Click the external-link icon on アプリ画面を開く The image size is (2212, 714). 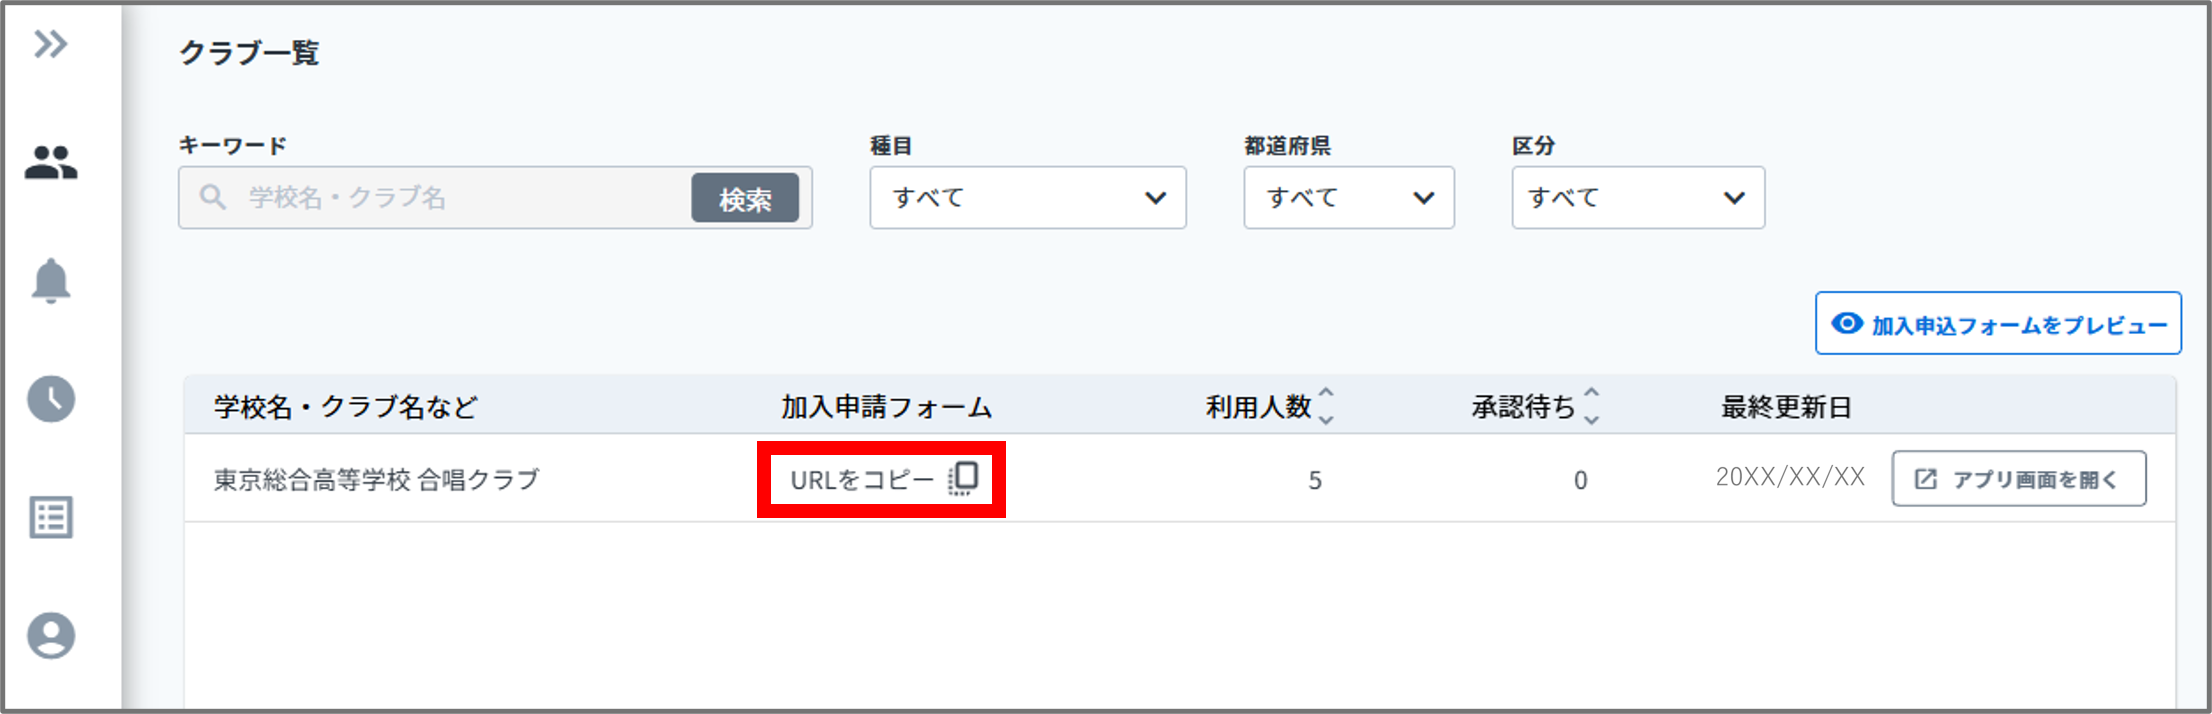1925,479
